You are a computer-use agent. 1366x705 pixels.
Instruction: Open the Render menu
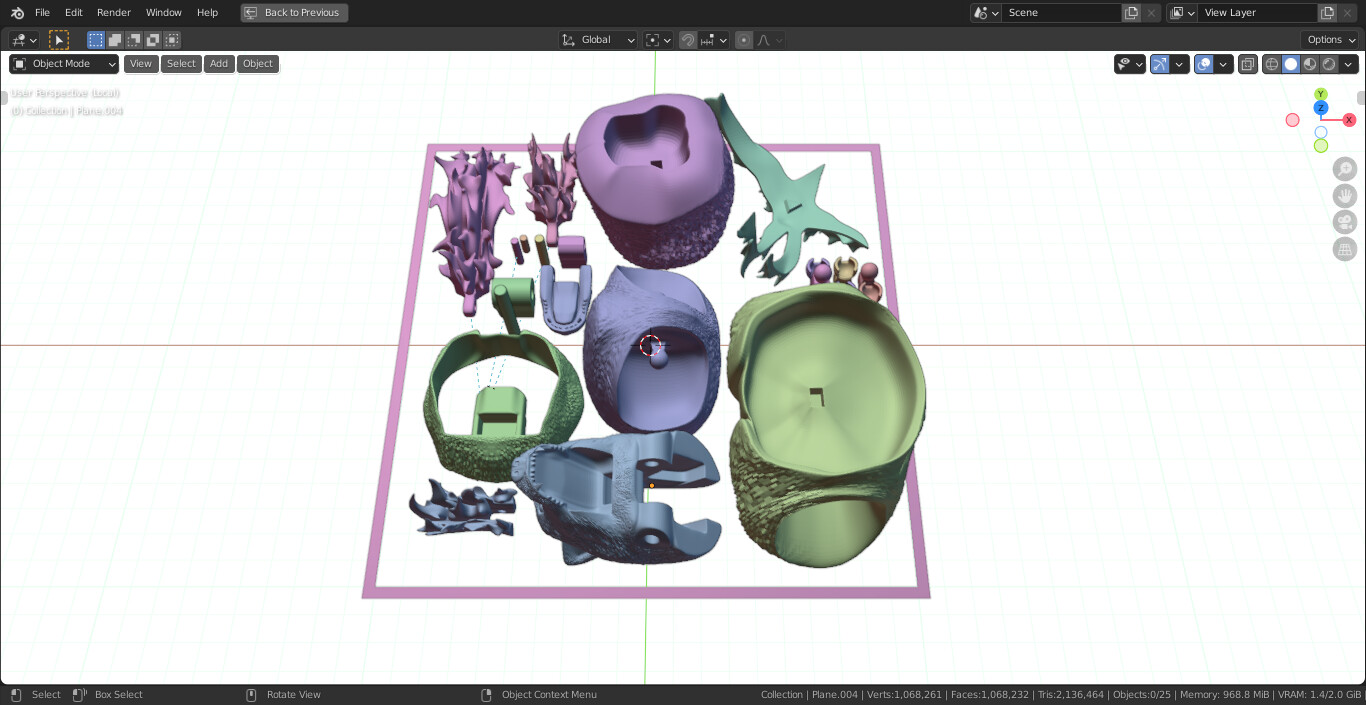(113, 12)
